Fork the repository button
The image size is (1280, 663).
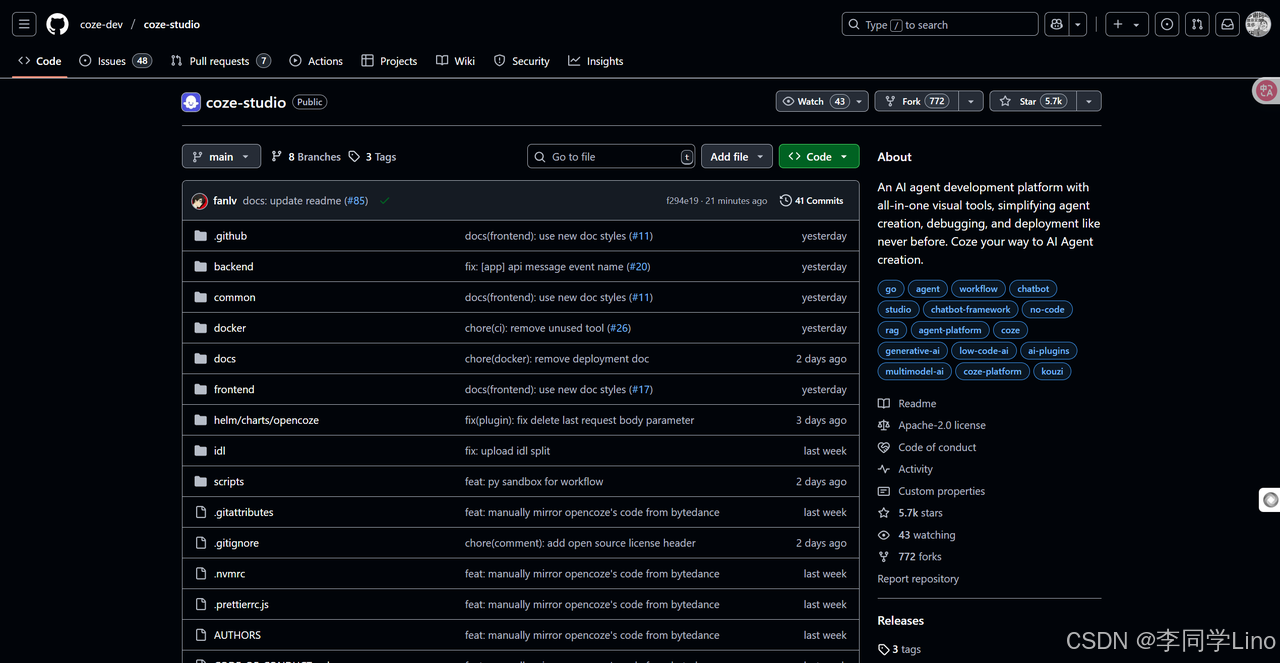916,101
